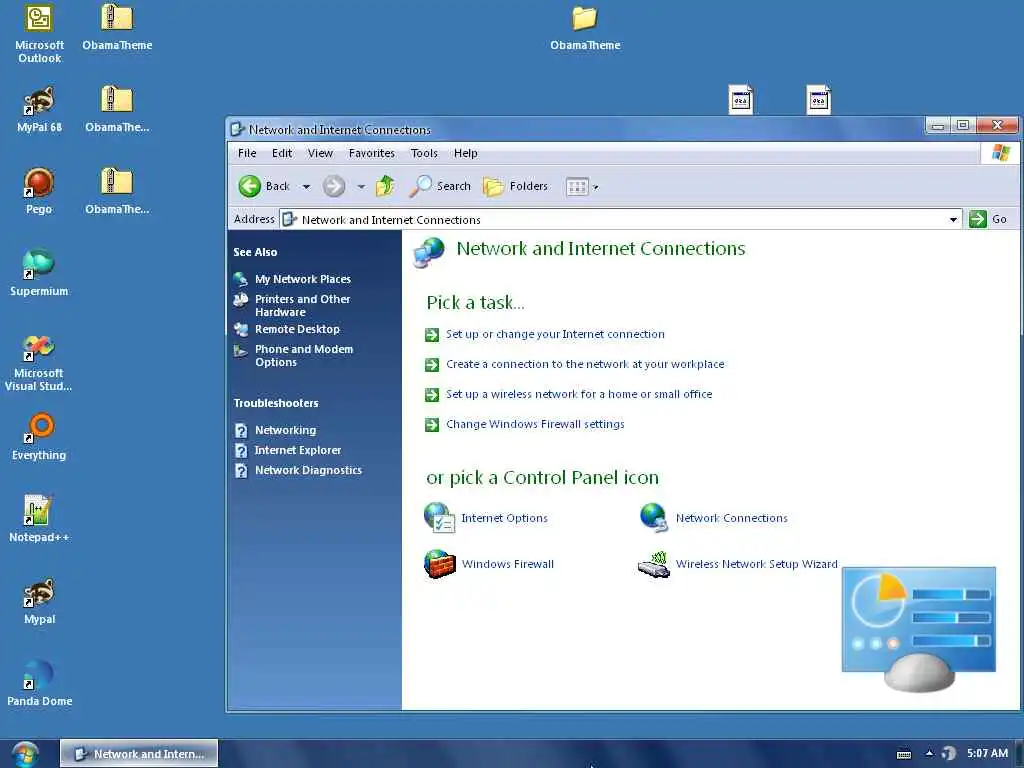
Task: Toggle the Folders pane button
Action: coord(515,186)
